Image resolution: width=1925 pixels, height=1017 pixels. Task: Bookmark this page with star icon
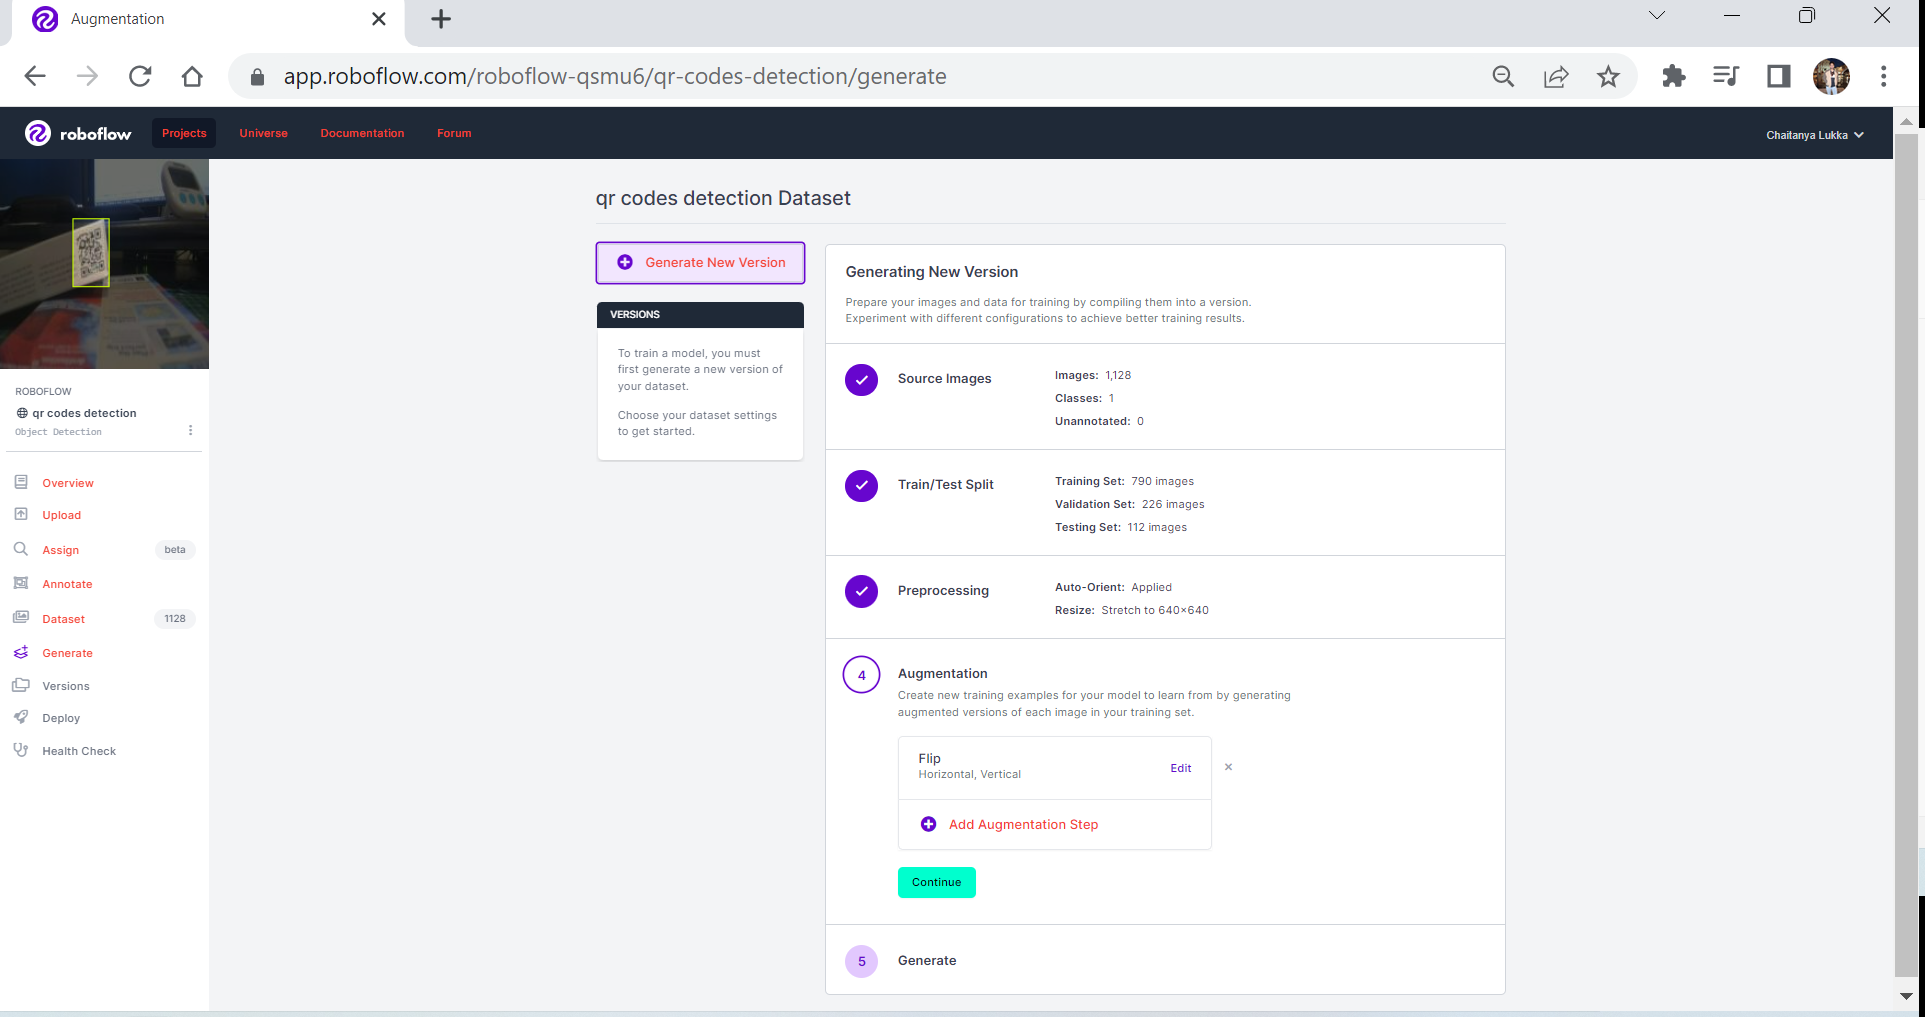[x=1608, y=76]
